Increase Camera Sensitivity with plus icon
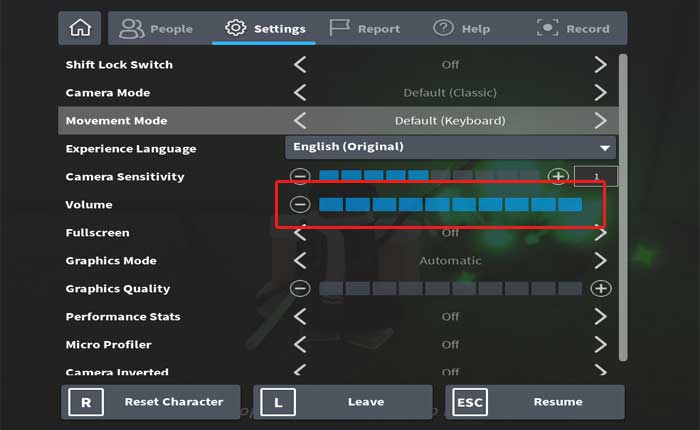Screen dimensions: 700x430 pos(558,177)
